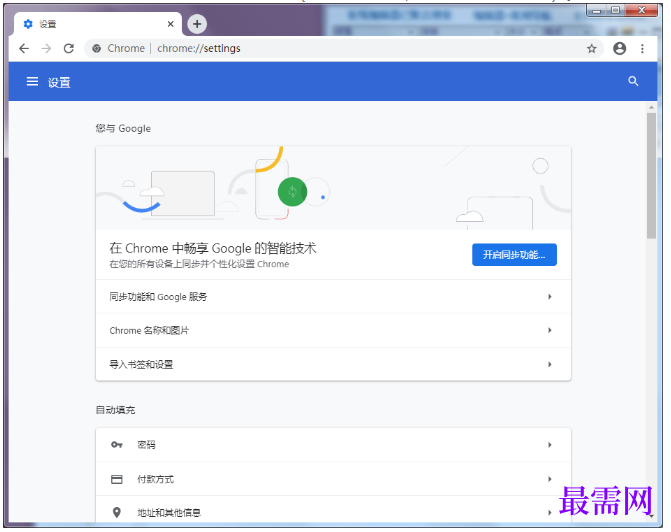Screen dimensions: 671x532
Task: Open 付款方式 settings entry
Action: point(333,479)
